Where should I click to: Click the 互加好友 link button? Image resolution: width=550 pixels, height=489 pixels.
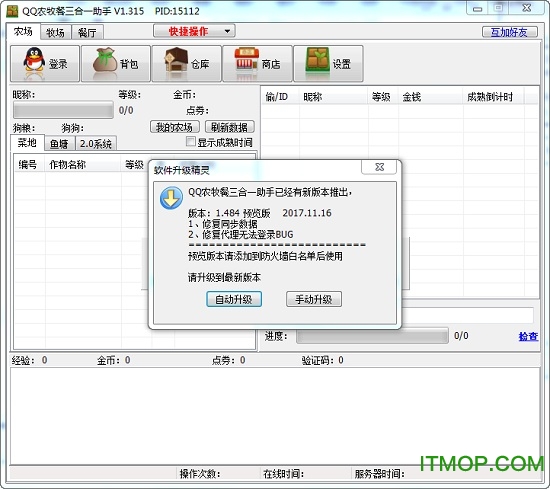click(509, 32)
